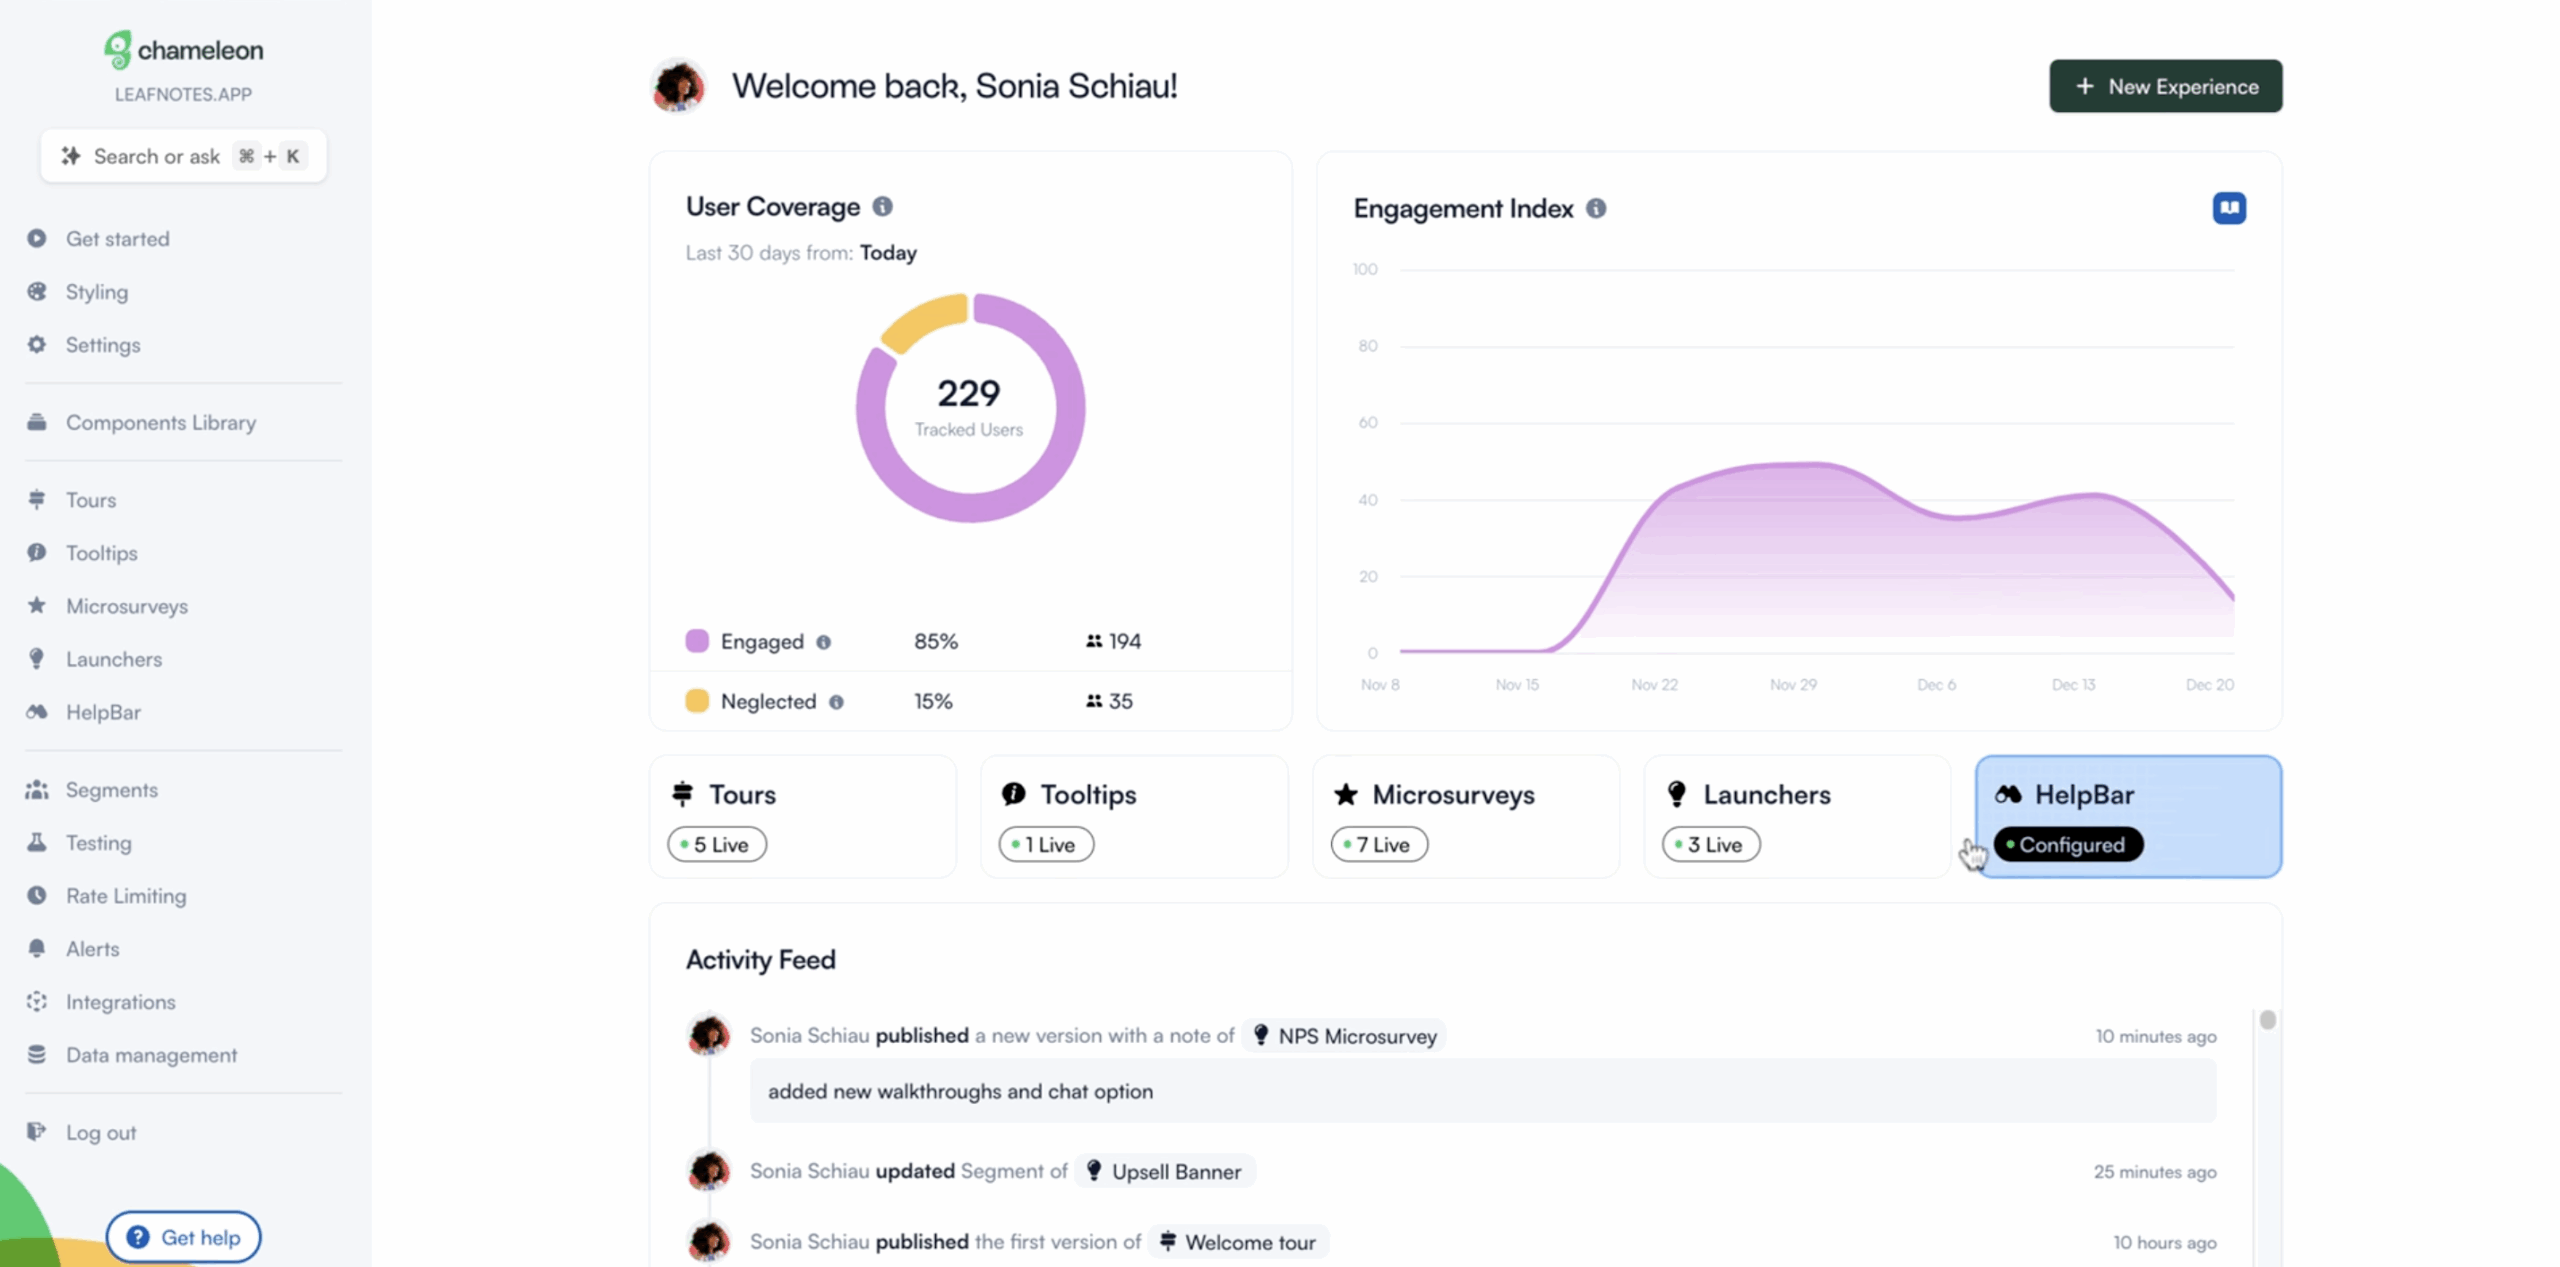The image size is (2560, 1267).
Task: Click 'Today' in the User Coverage date range
Action: pyautogui.click(x=888, y=253)
